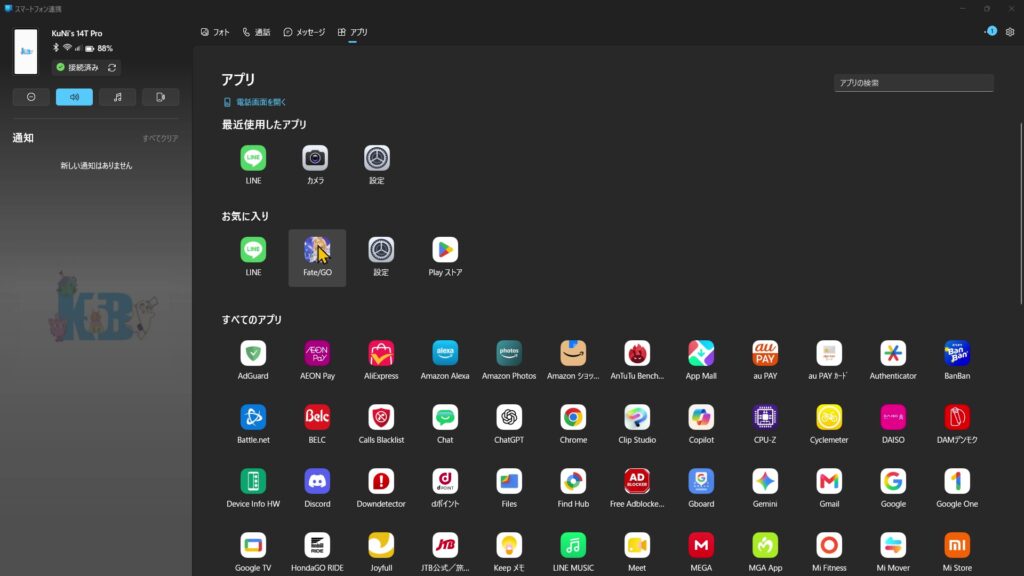Launch the Mi Store app
The width and height of the screenshot is (1024, 576).
click(x=957, y=545)
